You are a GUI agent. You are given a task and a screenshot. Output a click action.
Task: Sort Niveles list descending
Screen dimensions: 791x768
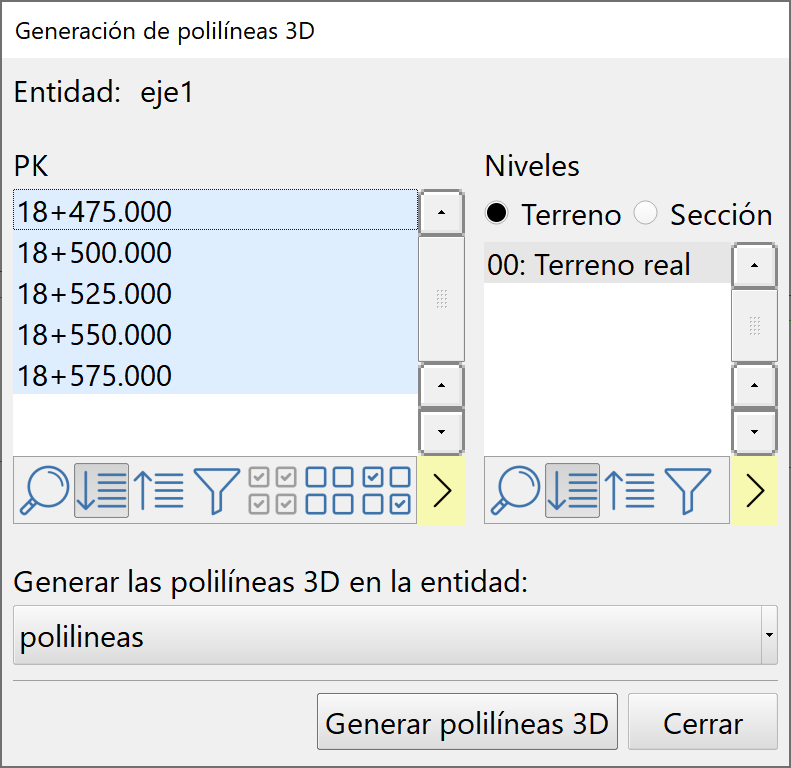point(573,490)
